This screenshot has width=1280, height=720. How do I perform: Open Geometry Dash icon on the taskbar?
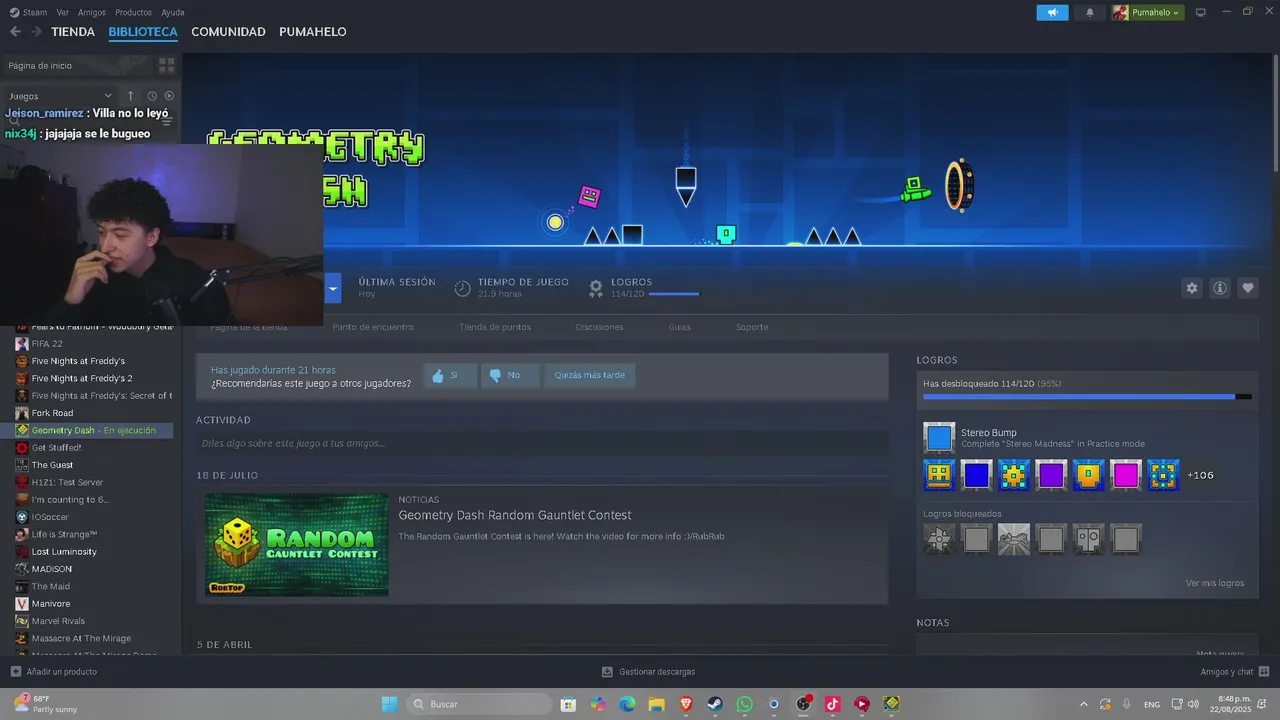891,704
